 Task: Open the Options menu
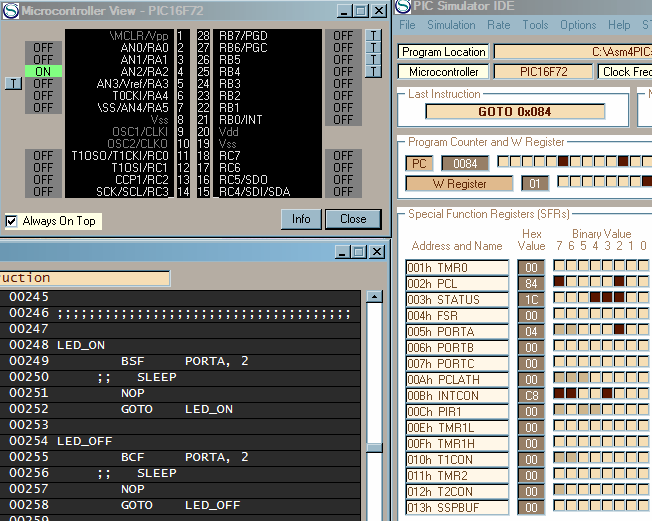(x=578, y=25)
